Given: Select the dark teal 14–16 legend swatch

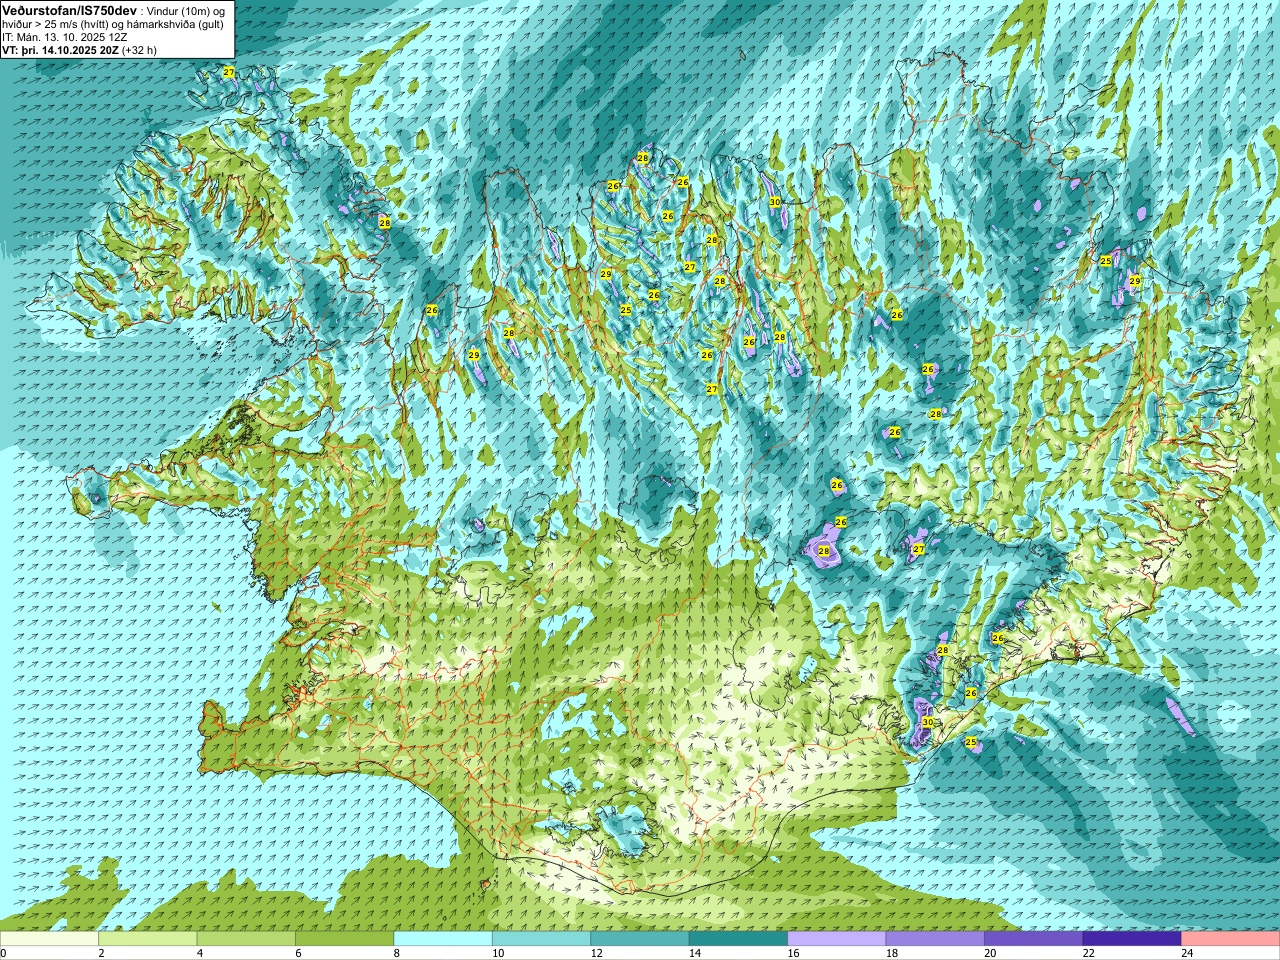Looking at the screenshot, I should click(x=738, y=939).
